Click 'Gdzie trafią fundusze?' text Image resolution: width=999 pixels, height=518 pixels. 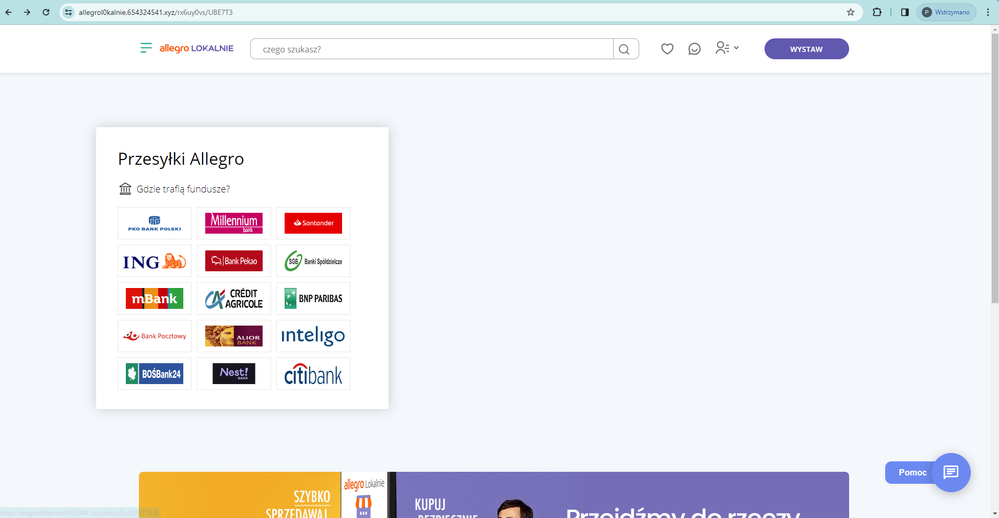pos(183,189)
